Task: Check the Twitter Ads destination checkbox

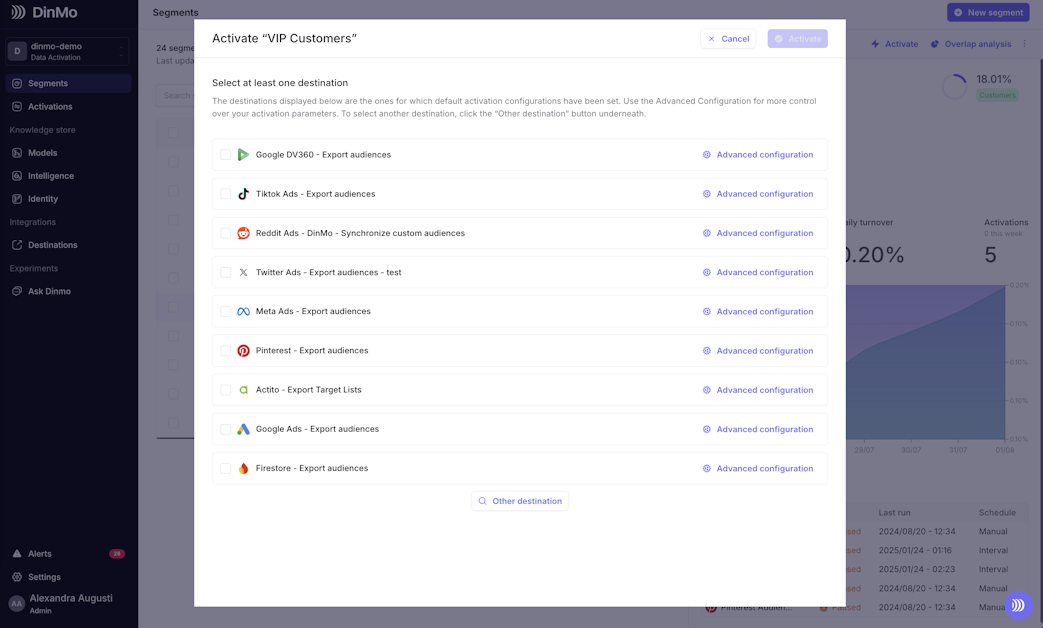Action: (225, 272)
